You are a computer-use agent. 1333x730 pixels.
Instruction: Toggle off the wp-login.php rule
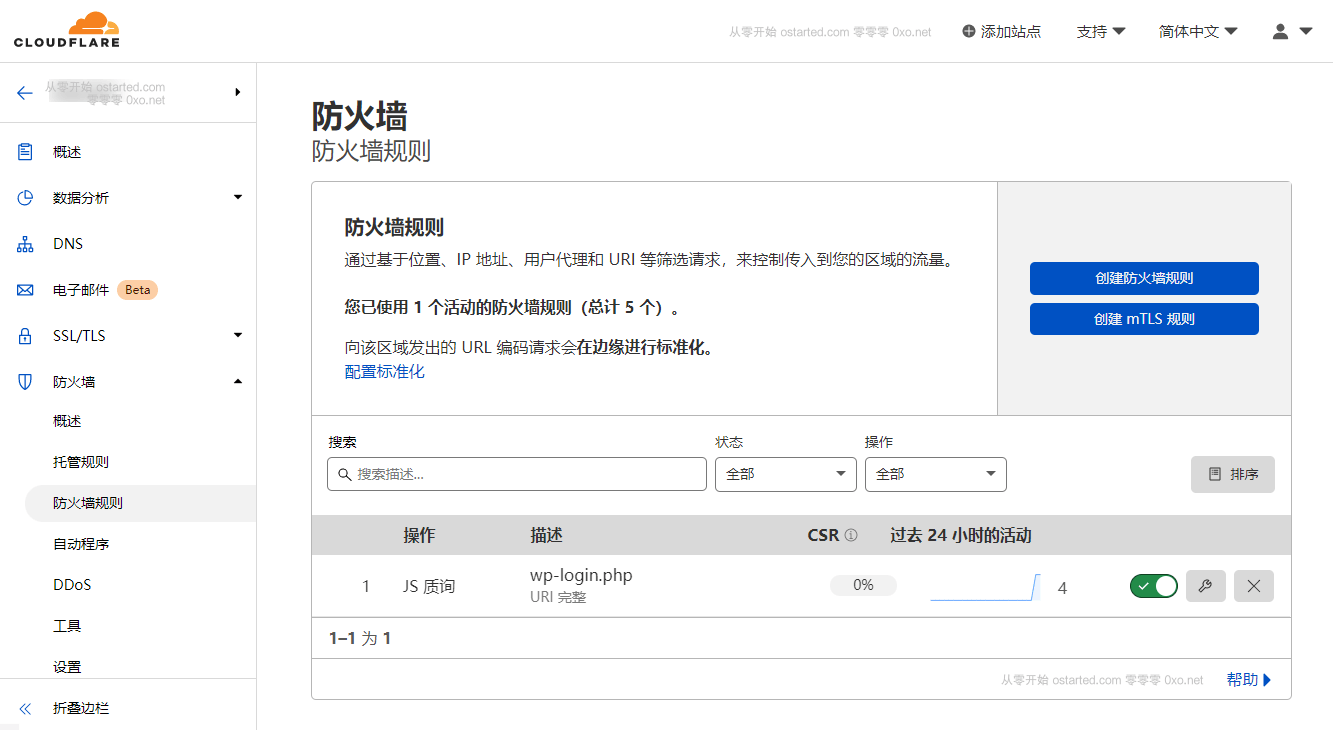click(1154, 586)
